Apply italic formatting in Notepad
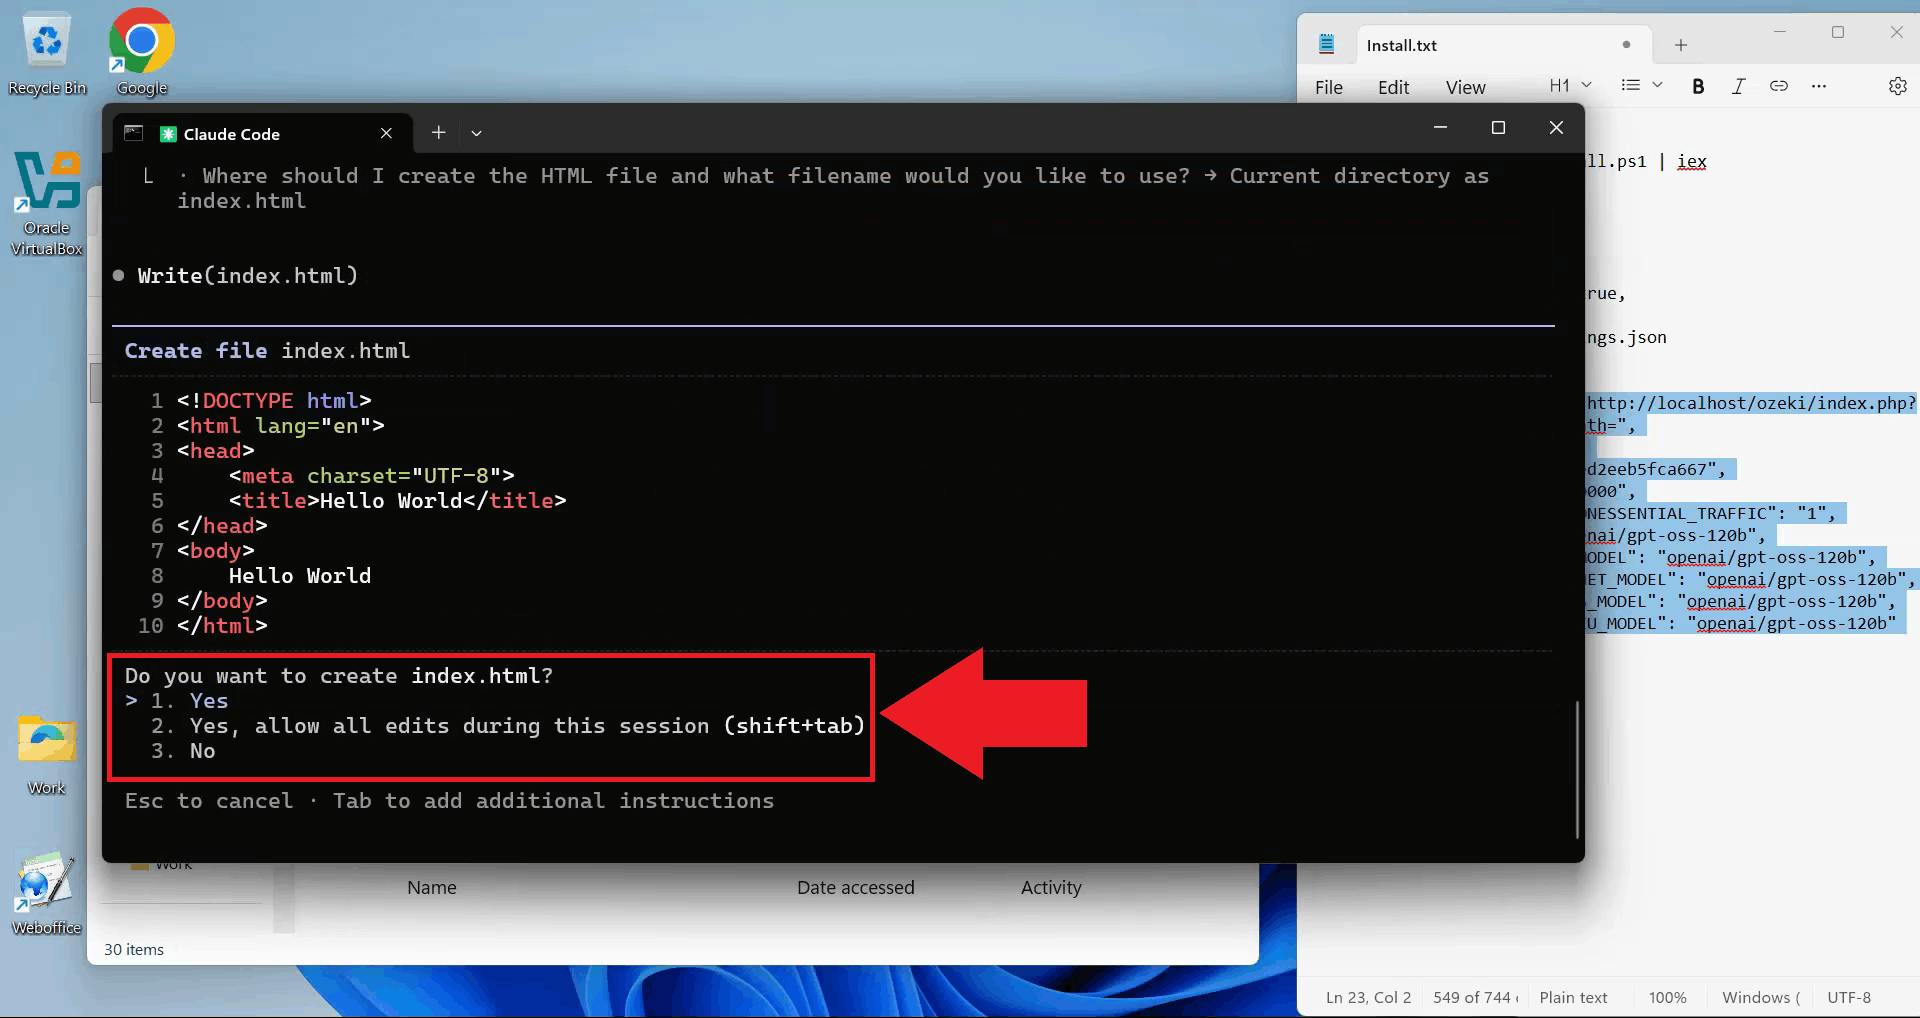1920x1018 pixels. [x=1738, y=86]
